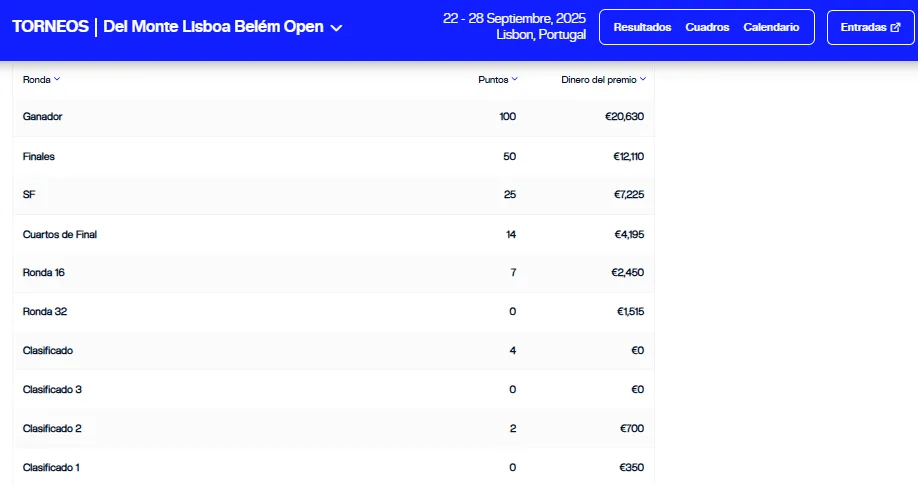Click the €4,195 prize value
918x487 pixels.
[x=629, y=234]
